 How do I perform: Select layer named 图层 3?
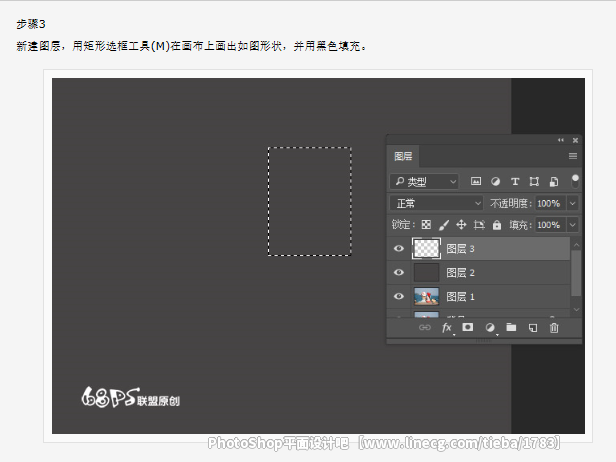[460, 249]
